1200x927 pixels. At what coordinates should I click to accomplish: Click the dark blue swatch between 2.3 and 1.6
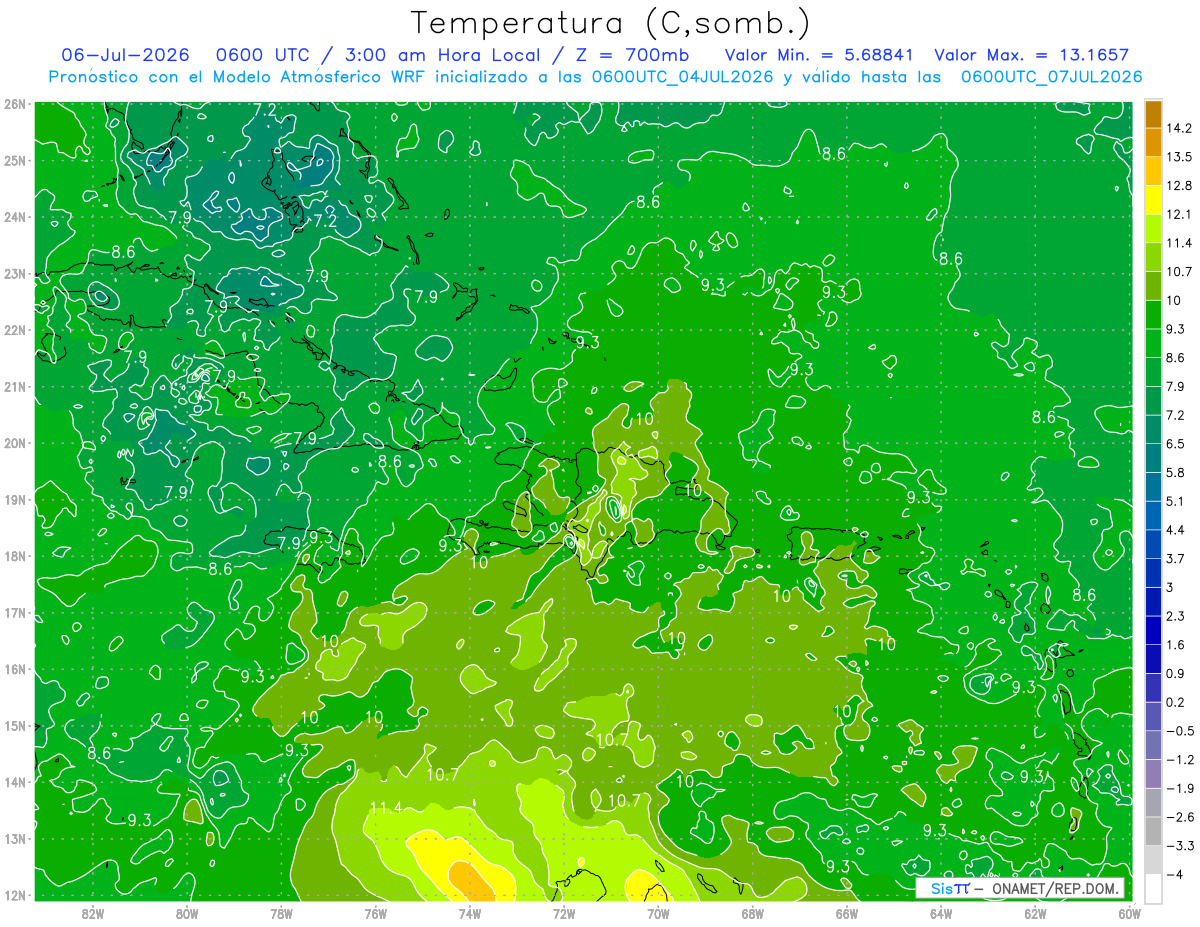(1153, 630)
